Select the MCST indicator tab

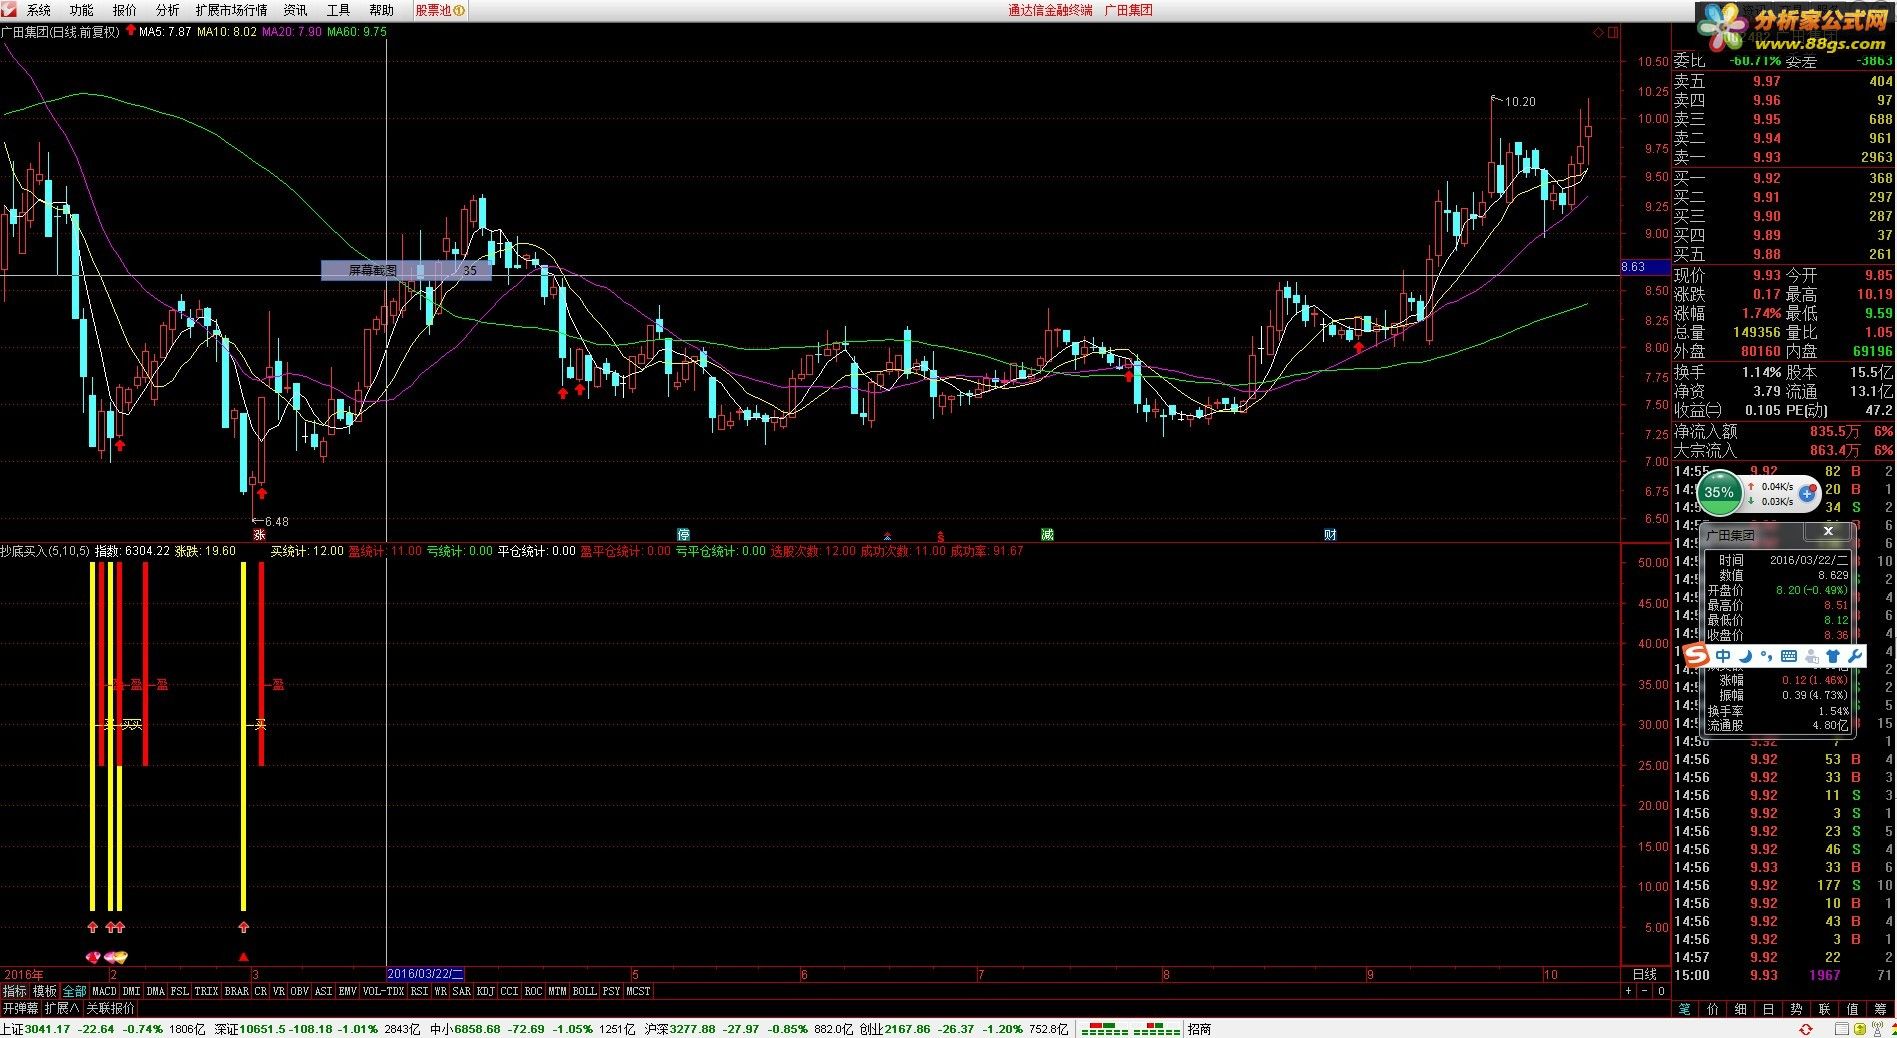638,991
